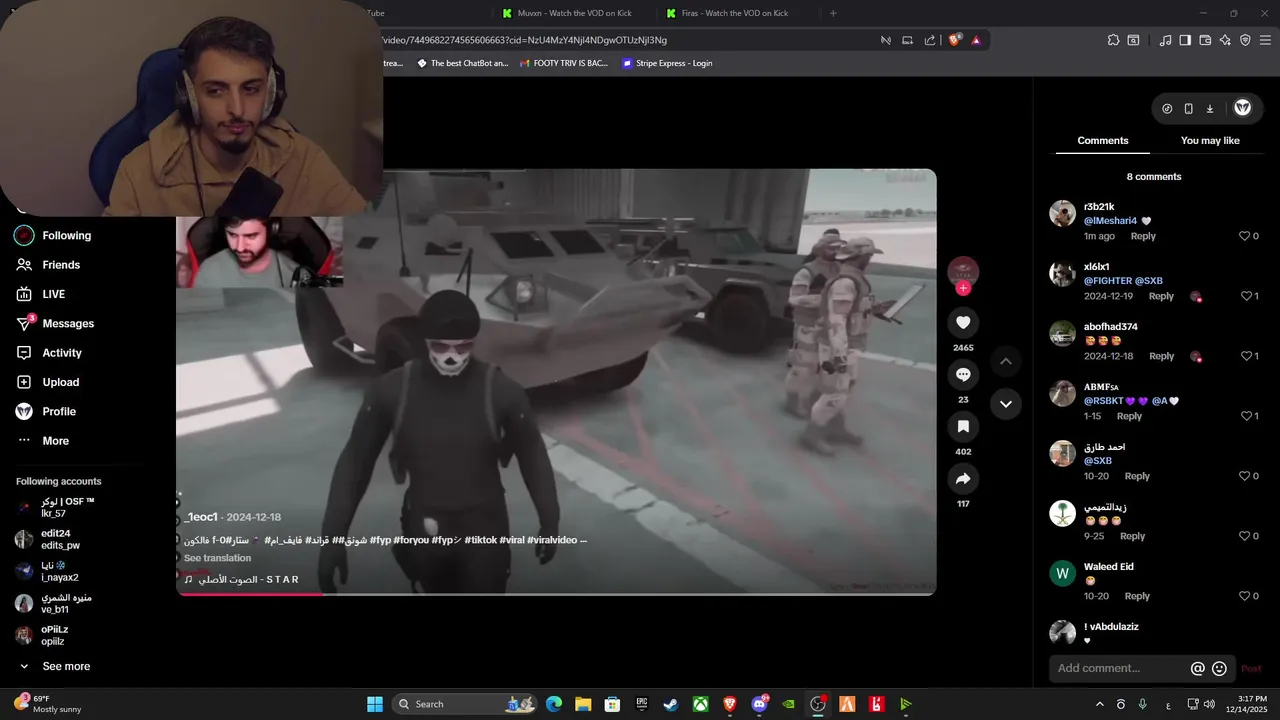Click See translation under the caption
The width and height of the screenshot is (1280, 720).
217,558
